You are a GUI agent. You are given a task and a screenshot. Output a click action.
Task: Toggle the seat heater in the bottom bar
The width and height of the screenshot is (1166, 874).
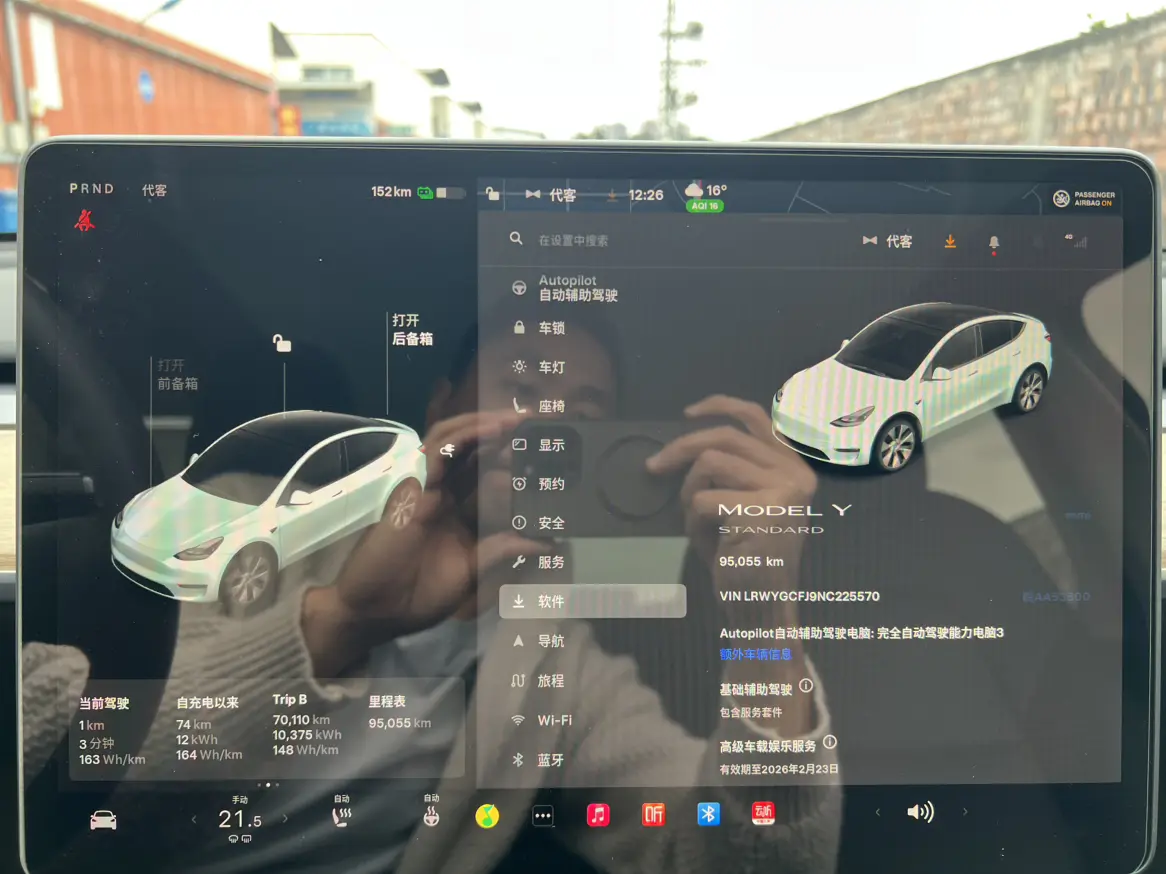click(341, 817)
